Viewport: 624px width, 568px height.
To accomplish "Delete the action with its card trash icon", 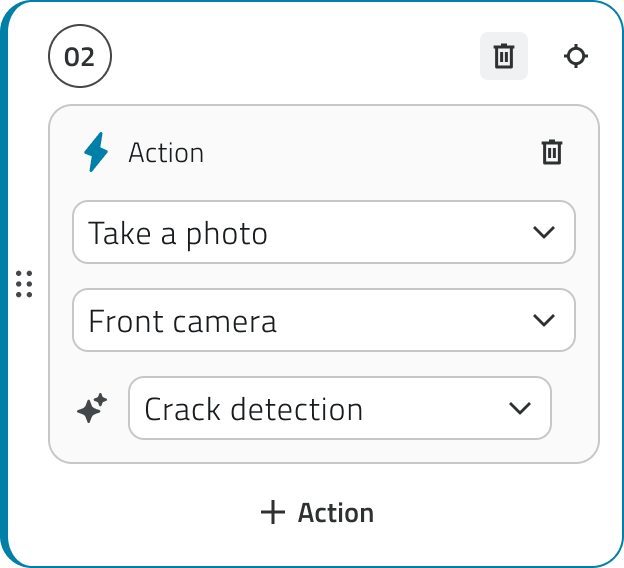I will pyautogui.click(x=552, y=152).
